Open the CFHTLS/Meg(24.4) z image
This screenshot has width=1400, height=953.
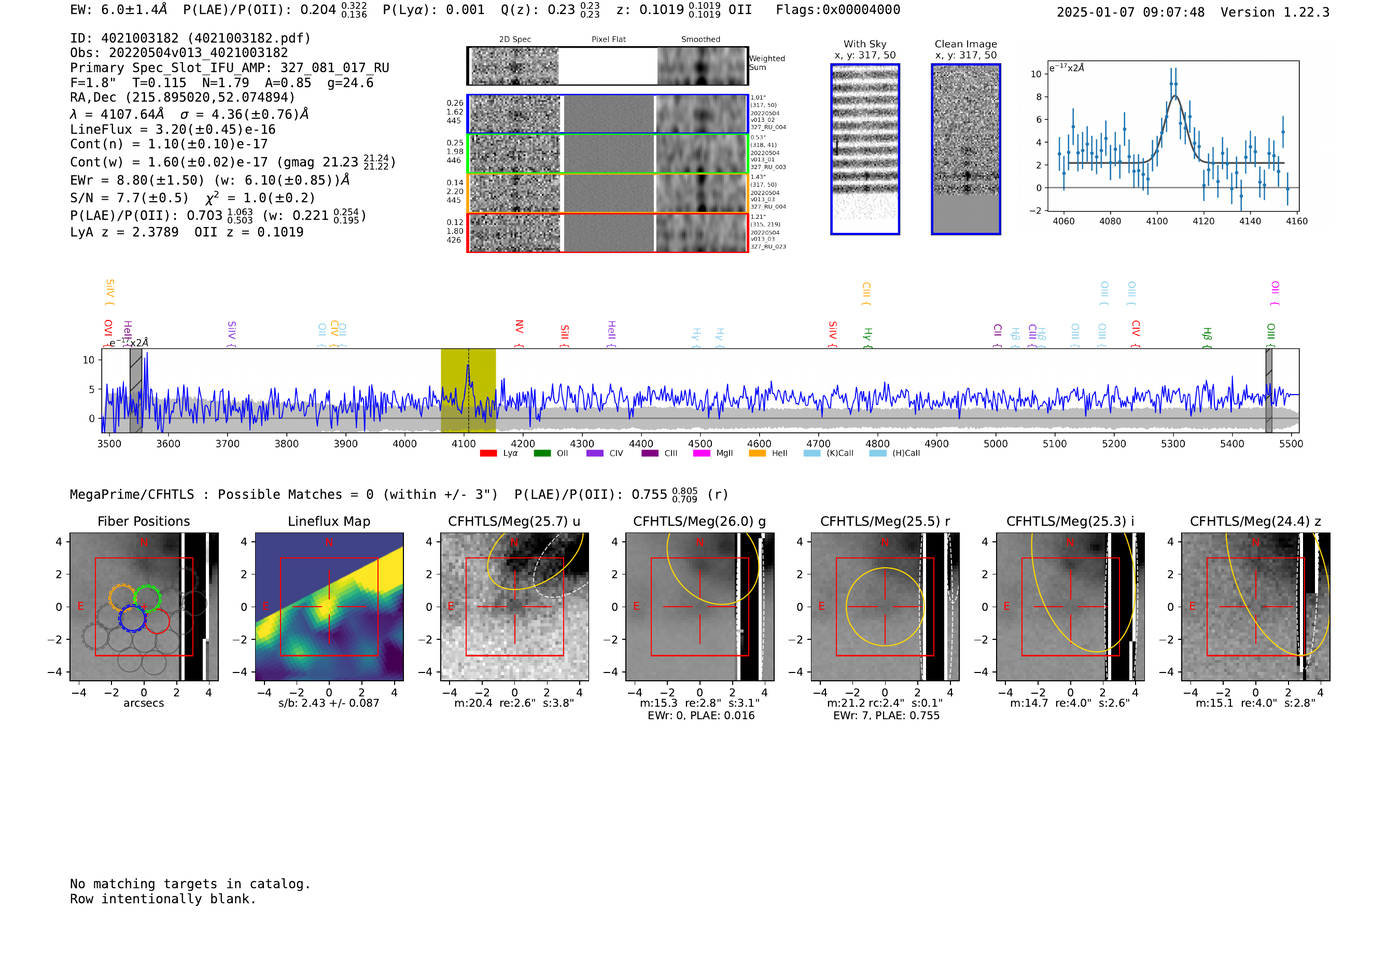[1256, 606]
